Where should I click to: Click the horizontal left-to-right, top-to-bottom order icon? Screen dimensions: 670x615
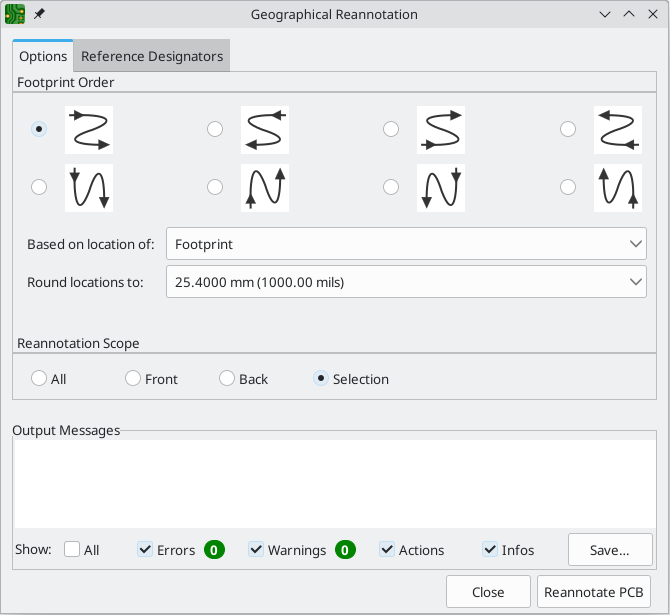[90, 129]
